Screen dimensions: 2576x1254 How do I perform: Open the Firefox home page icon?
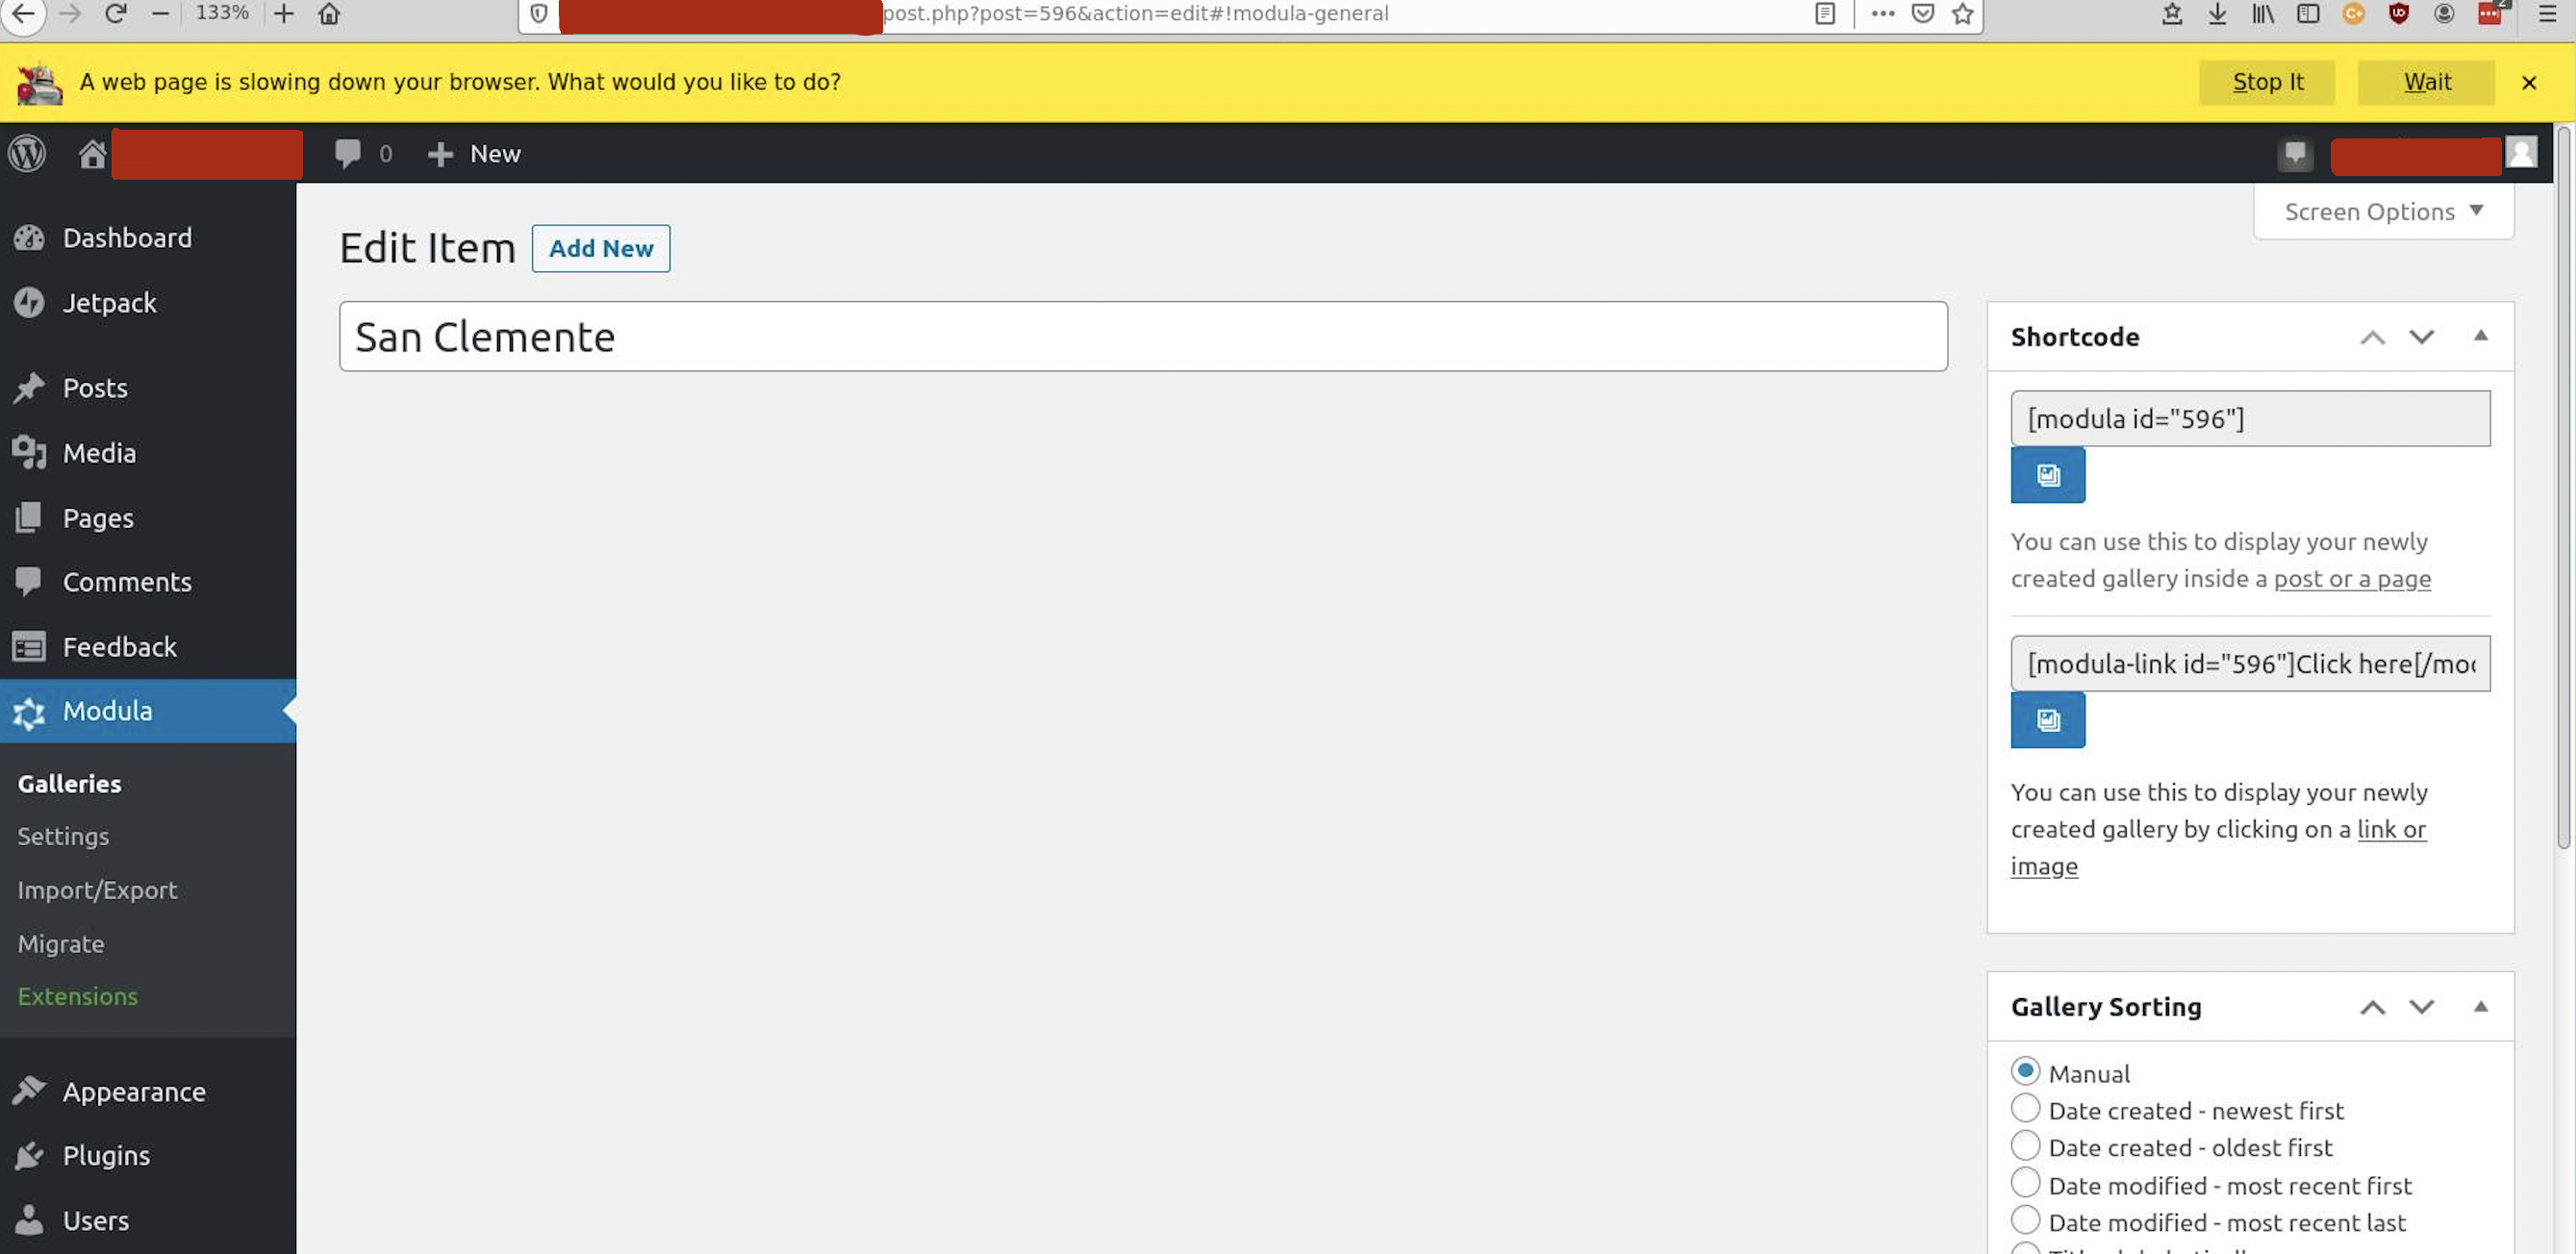click(329, 14)
